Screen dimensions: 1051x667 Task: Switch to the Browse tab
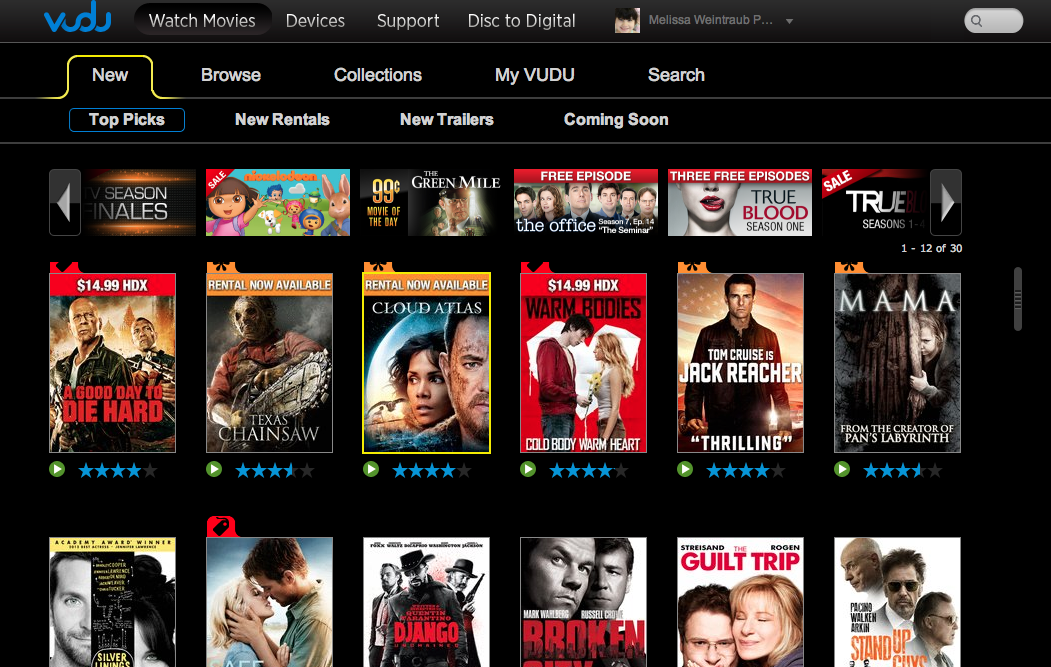point(231,75)
